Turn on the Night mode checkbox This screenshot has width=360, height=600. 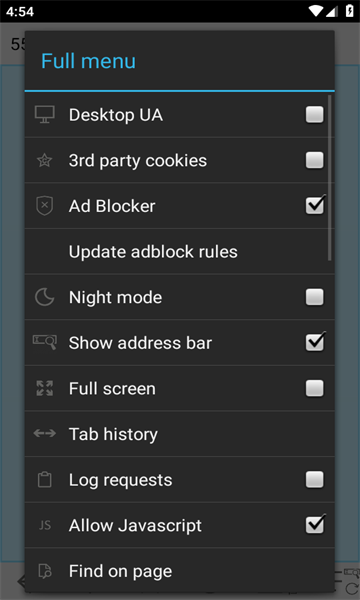click(x=314, y=297)
